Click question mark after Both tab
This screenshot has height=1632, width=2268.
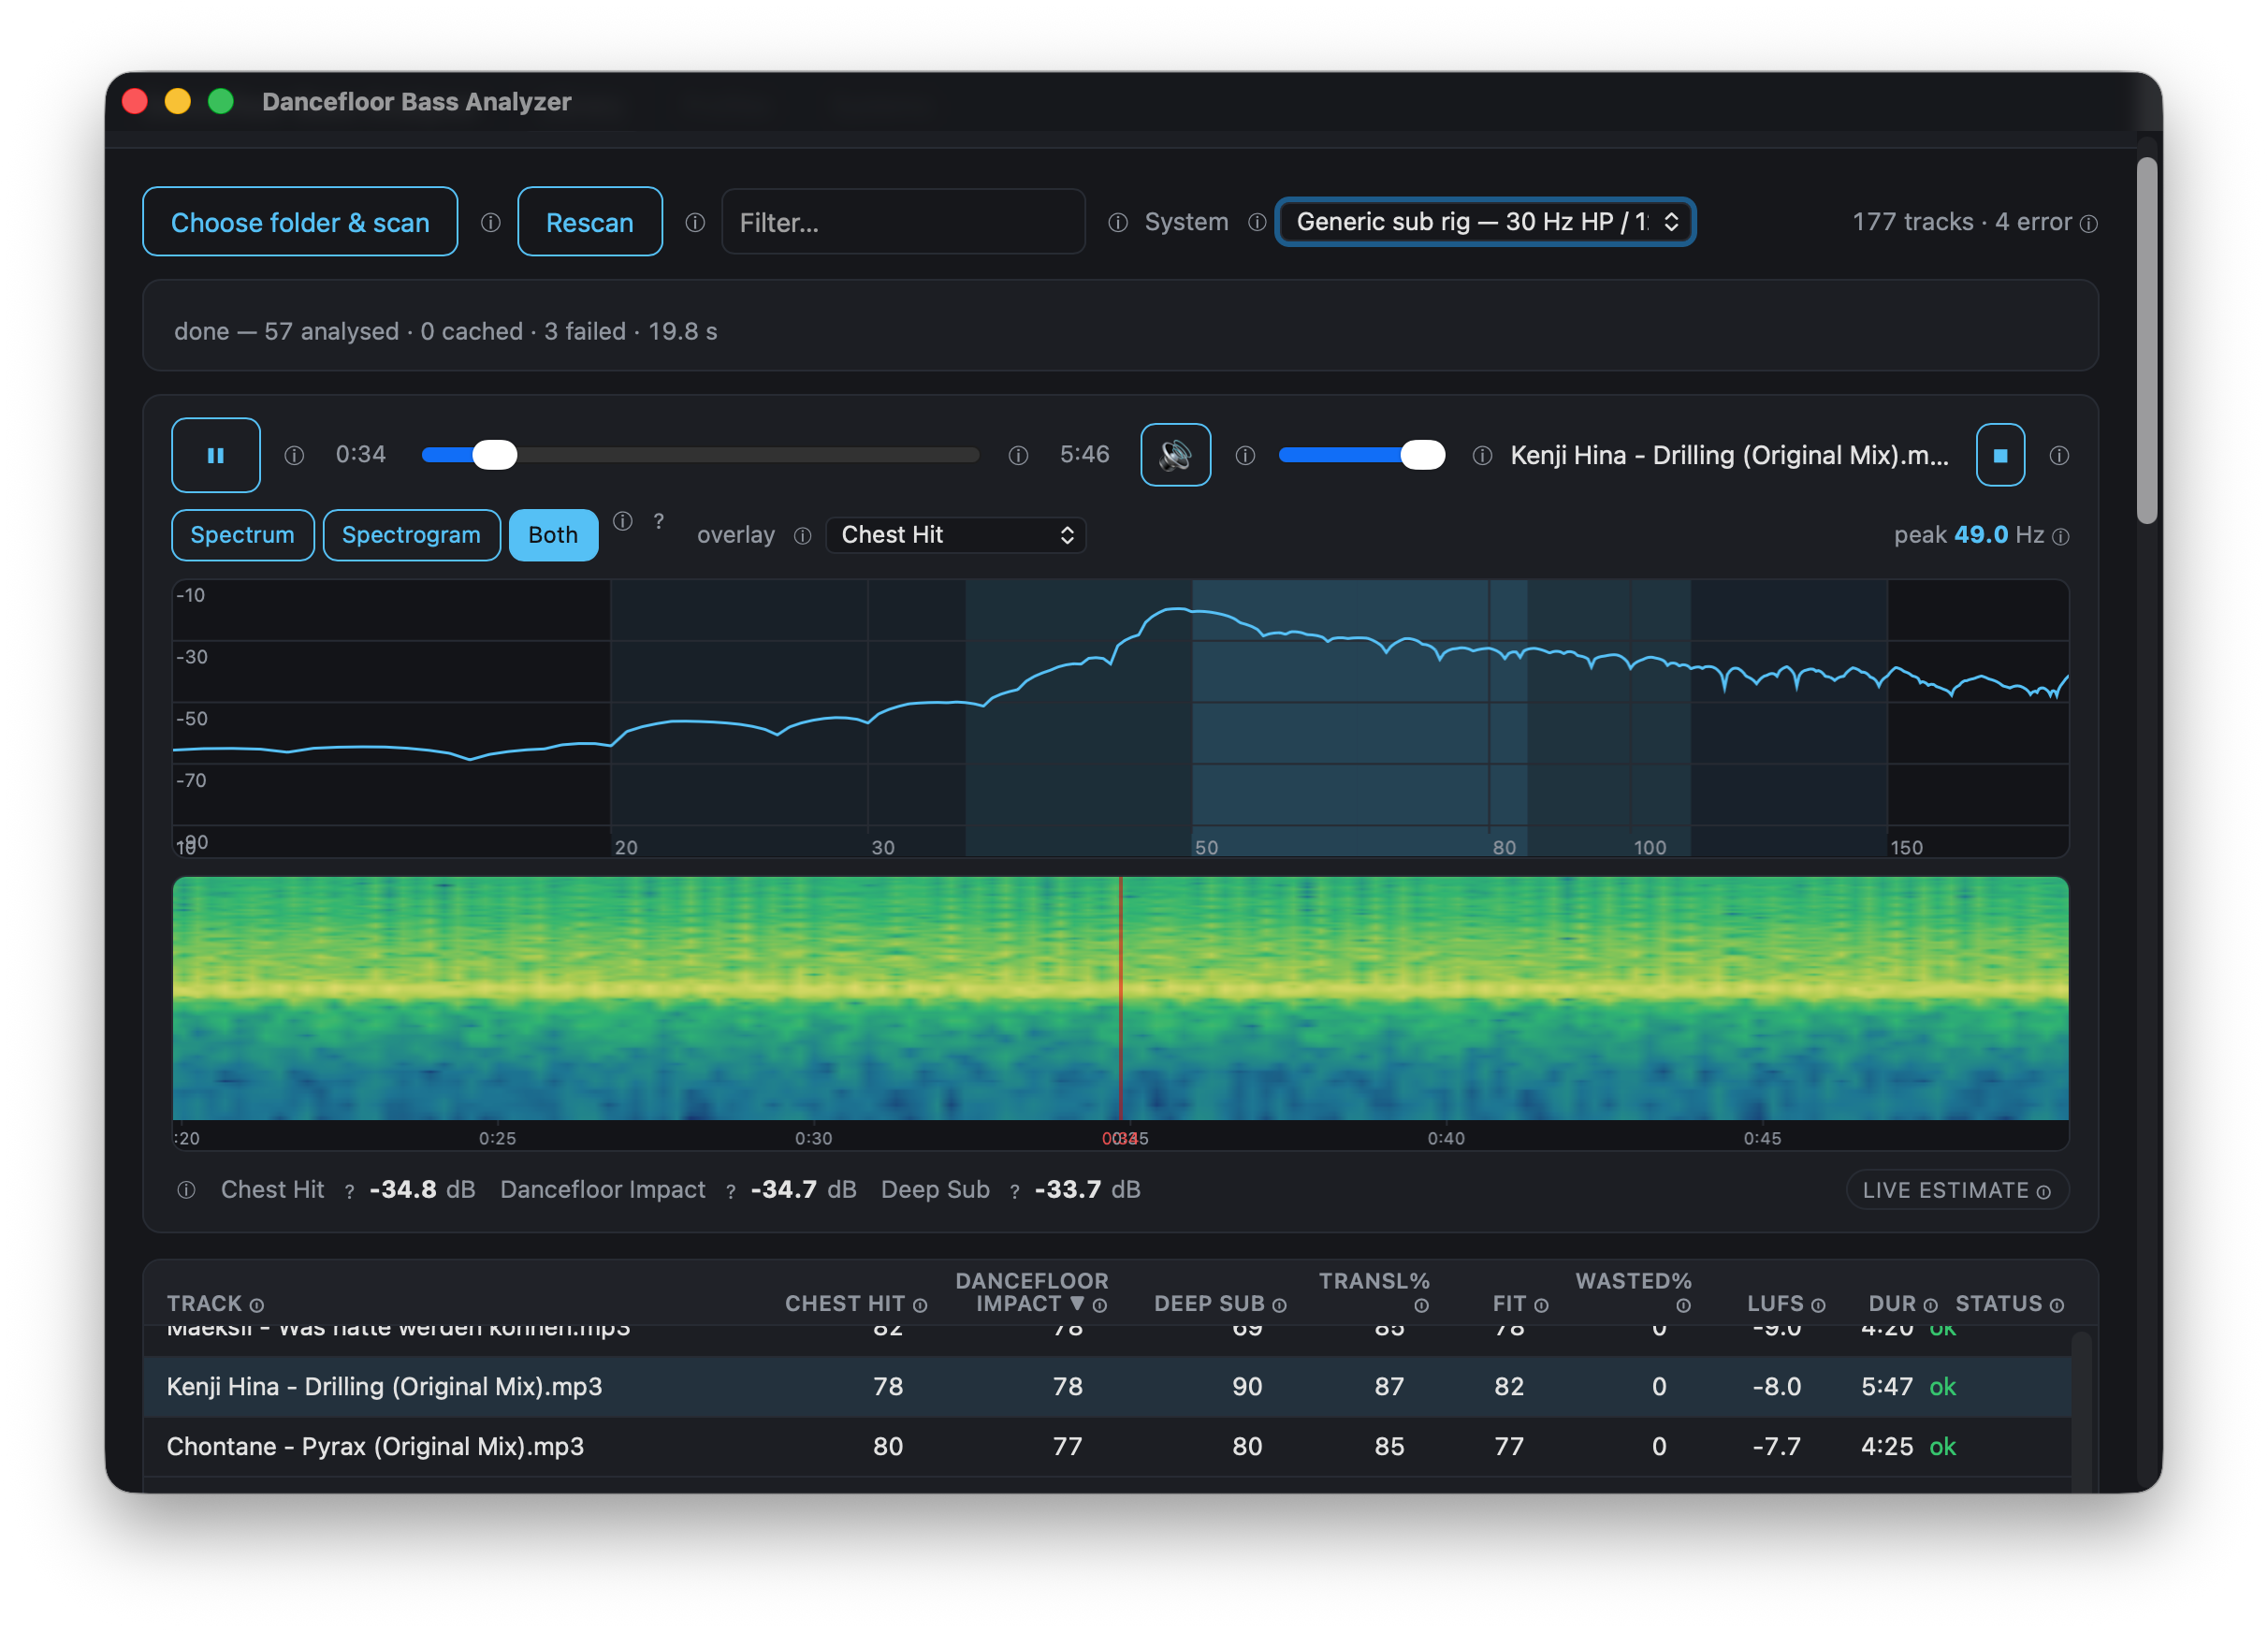(659, 521)
